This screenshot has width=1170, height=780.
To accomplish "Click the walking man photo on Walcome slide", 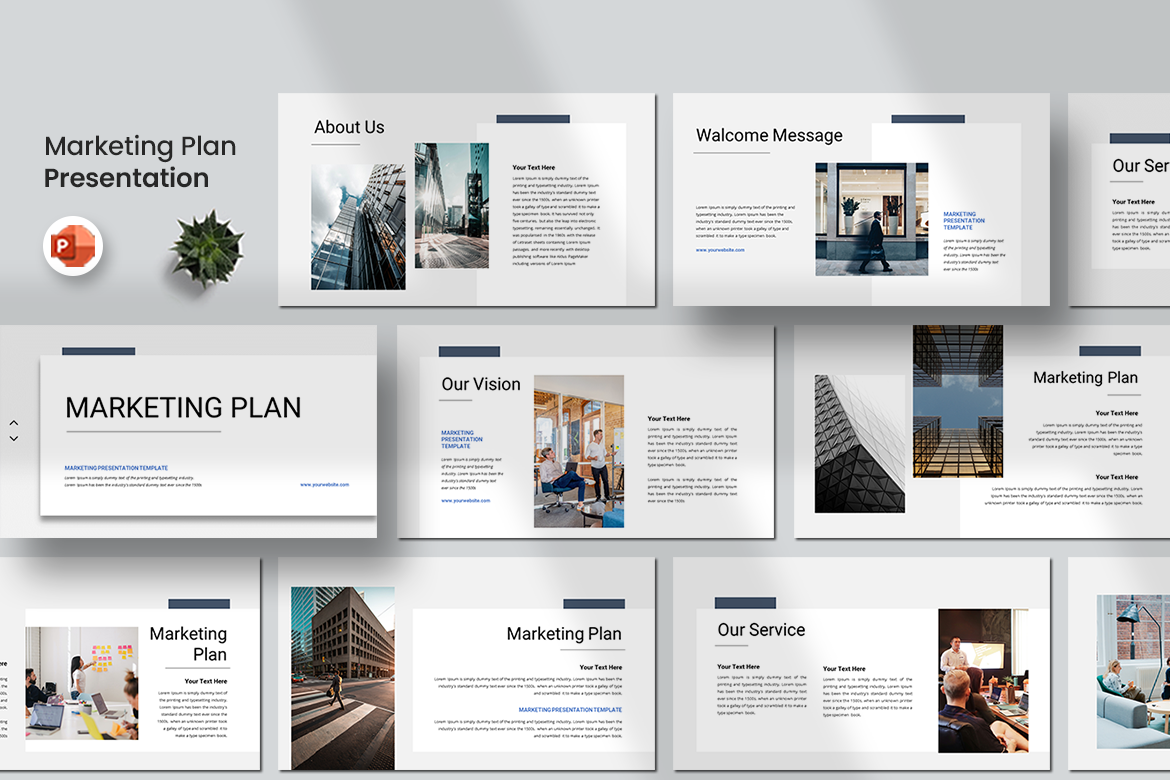I will 872,219.
